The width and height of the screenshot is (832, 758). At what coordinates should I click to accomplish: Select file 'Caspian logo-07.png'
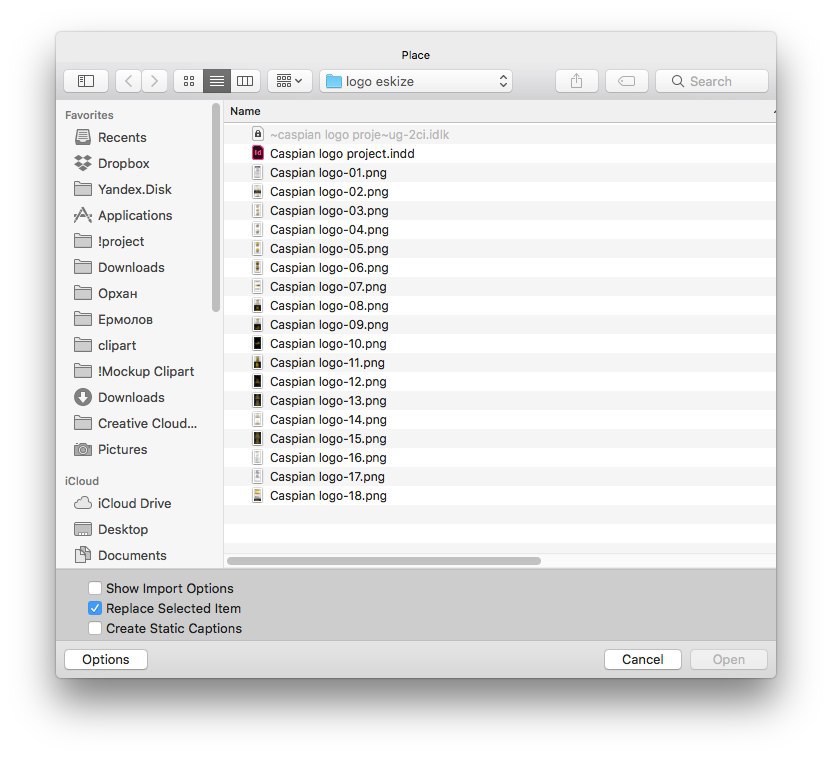[499, 286]
